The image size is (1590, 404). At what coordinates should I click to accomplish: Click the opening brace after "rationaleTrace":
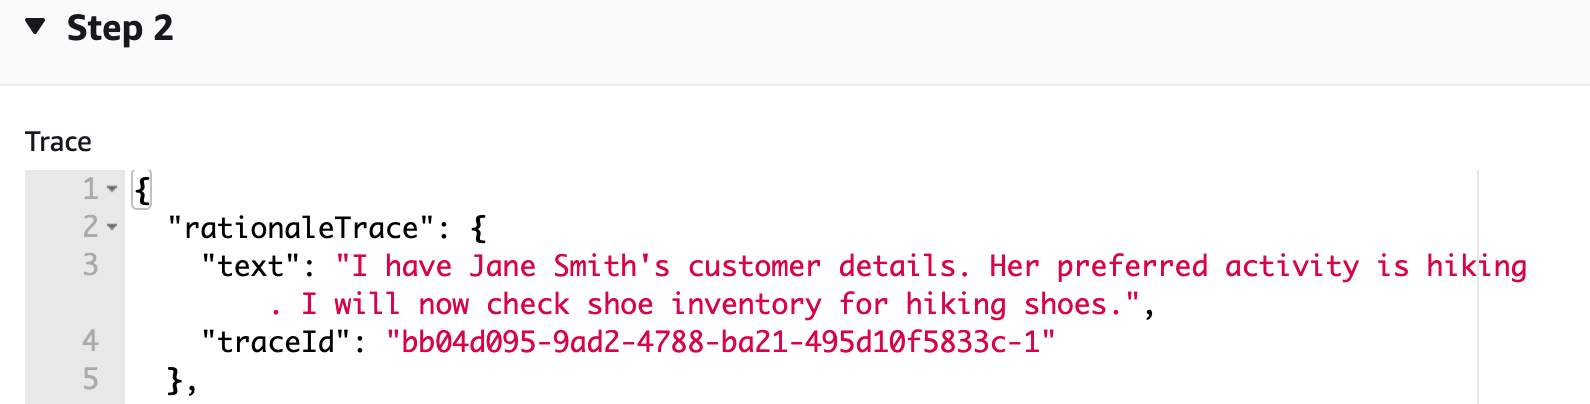click(478, 228)
